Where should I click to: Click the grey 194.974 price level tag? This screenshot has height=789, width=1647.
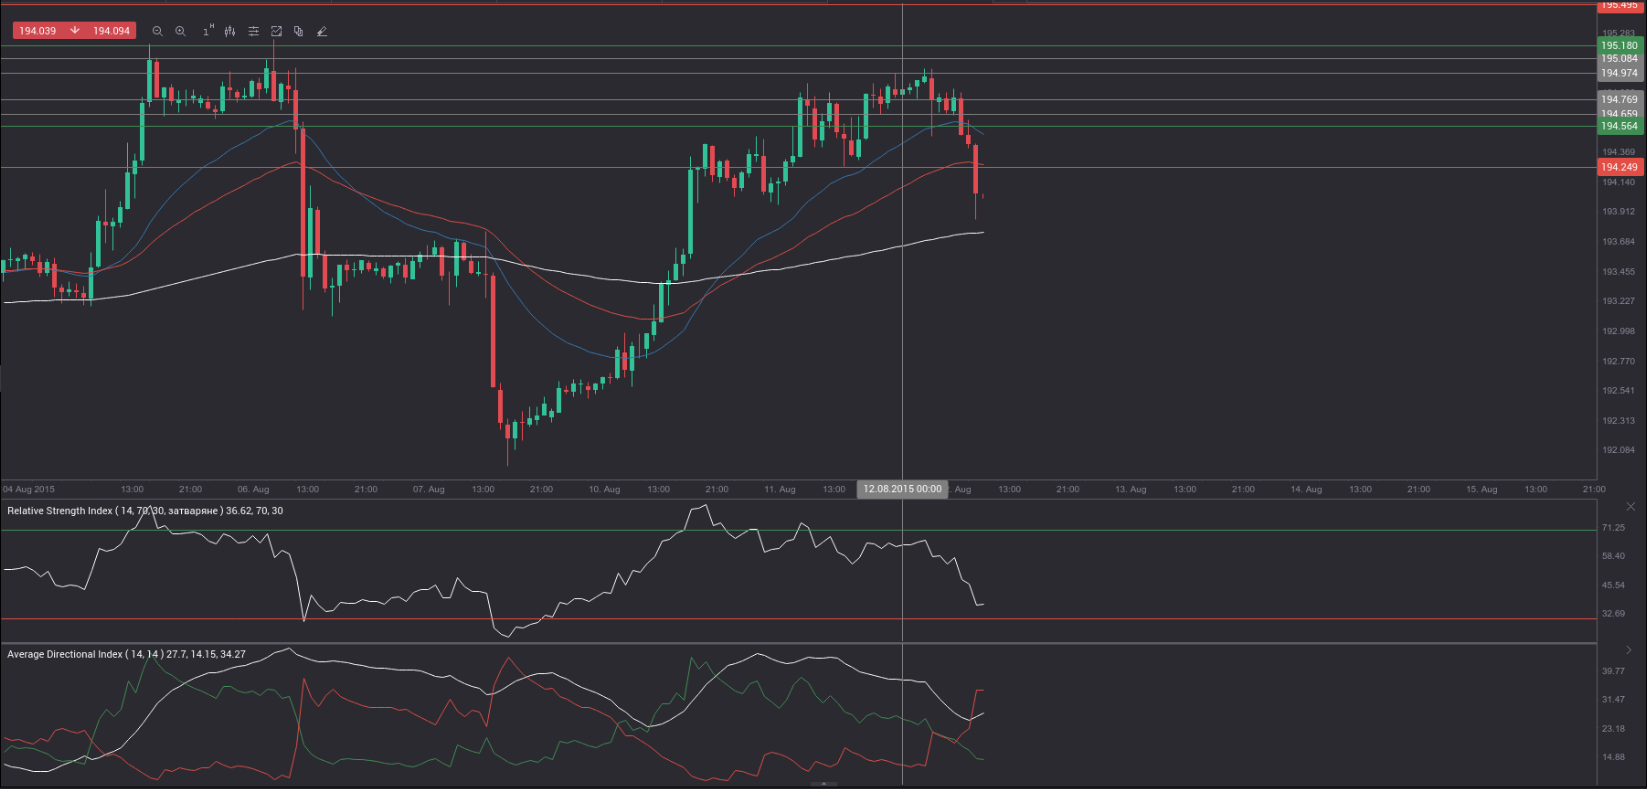[x=1619, y=73]
